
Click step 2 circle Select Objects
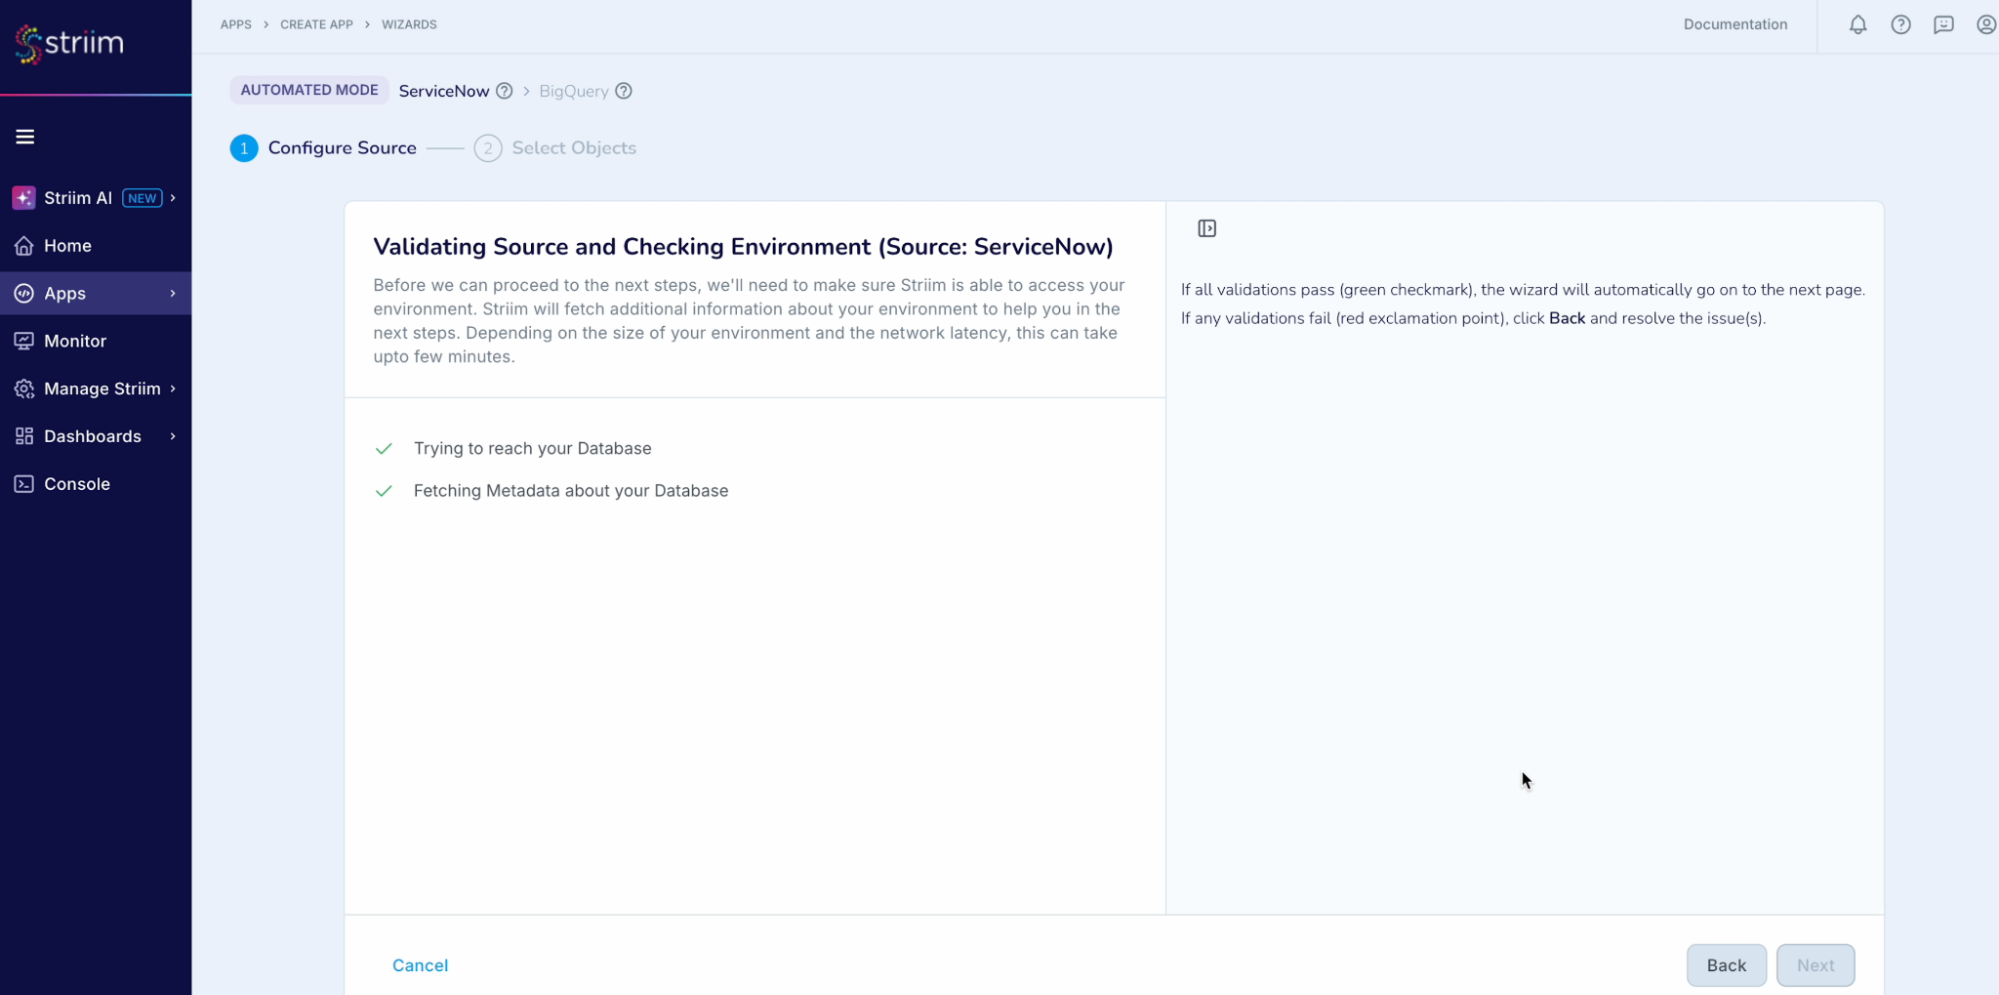tap(488, 148)
